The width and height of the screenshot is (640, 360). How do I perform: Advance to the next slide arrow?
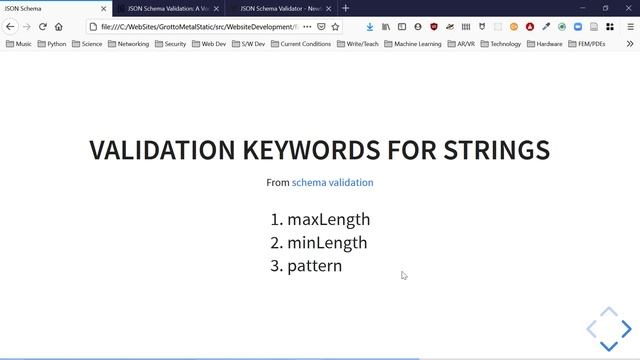626,329
